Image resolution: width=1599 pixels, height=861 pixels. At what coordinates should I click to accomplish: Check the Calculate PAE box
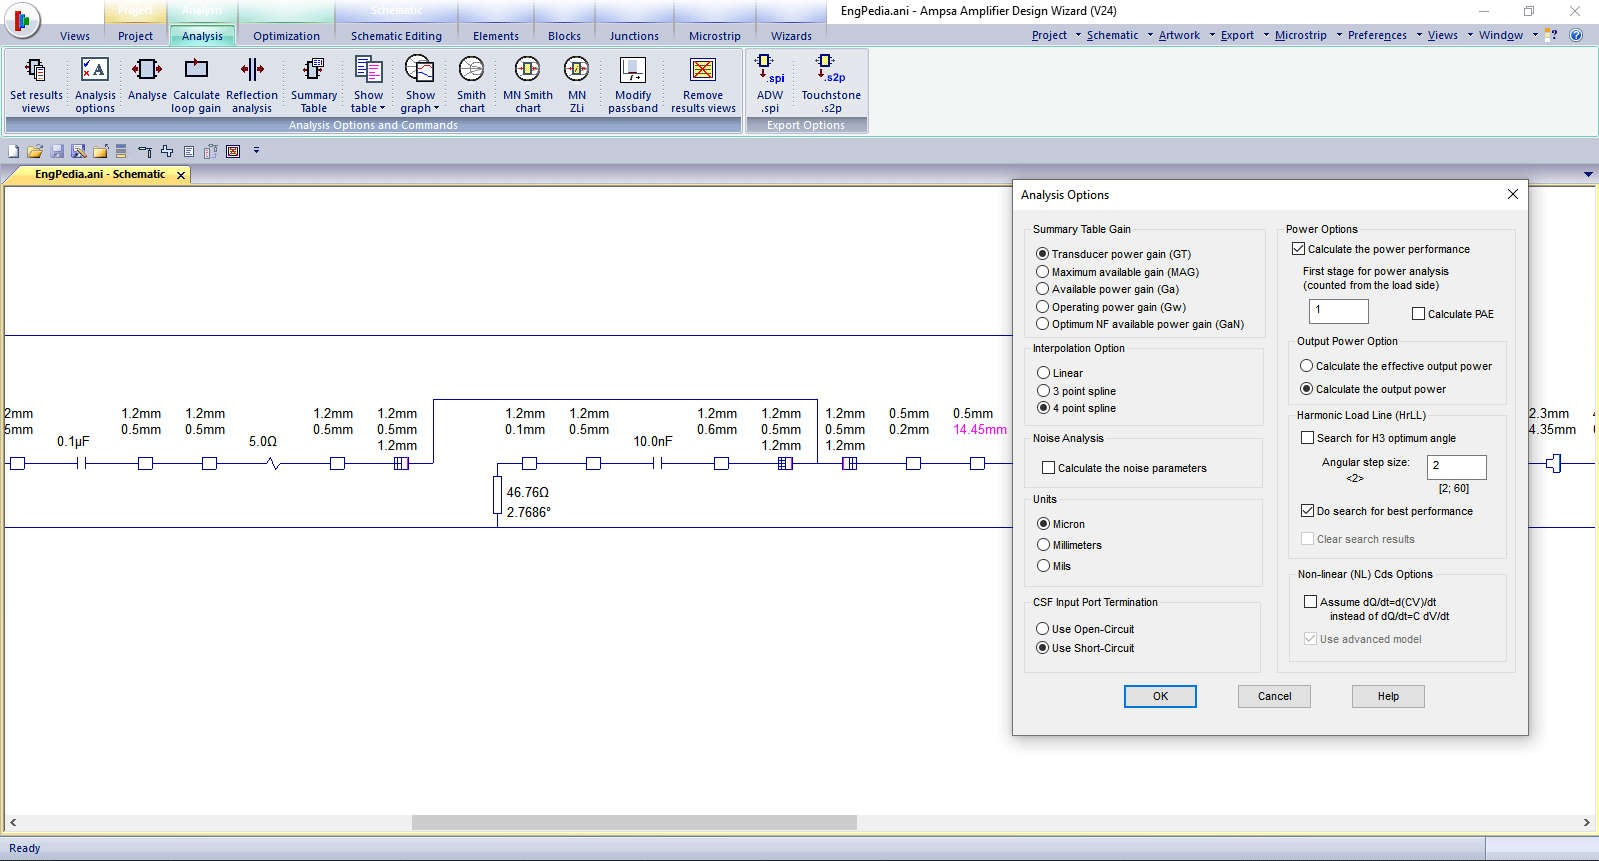(x=1418, y=314)
